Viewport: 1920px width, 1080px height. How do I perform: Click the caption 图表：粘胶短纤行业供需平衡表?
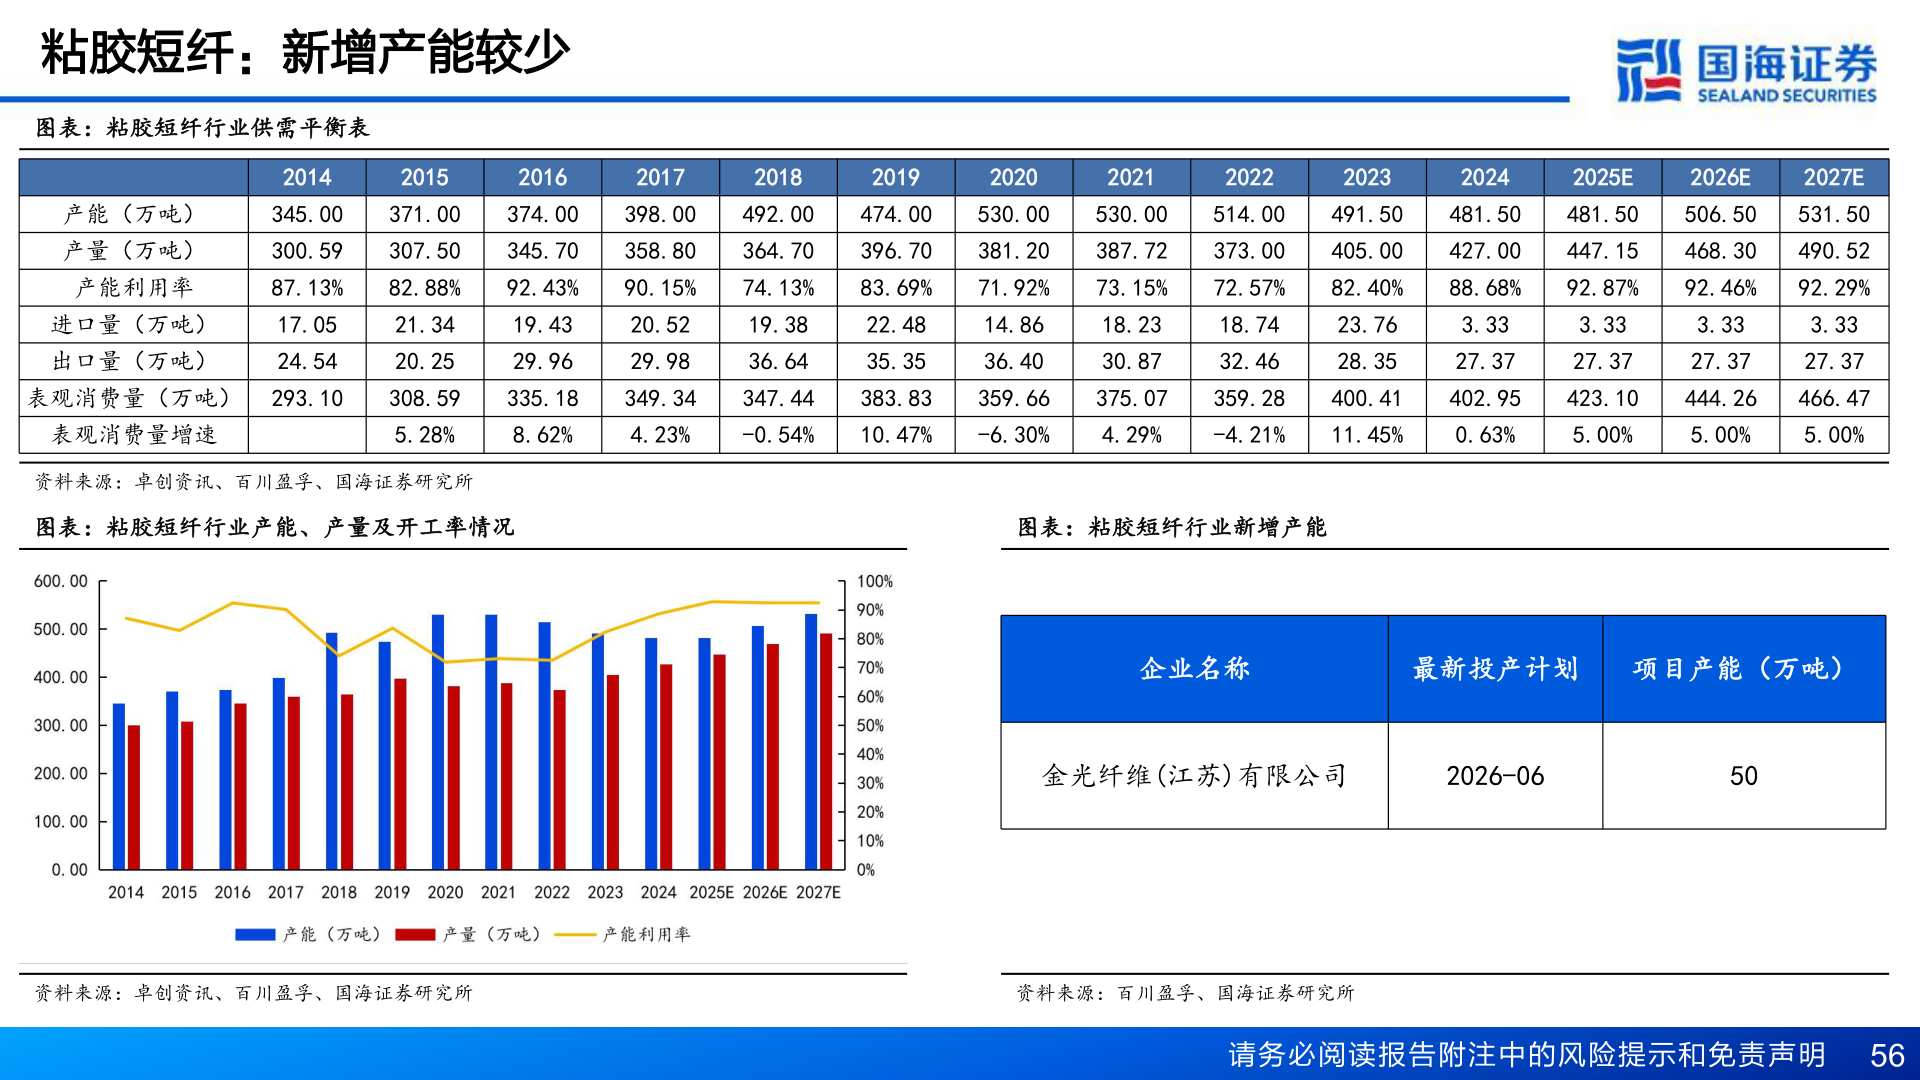click(203, 127)
